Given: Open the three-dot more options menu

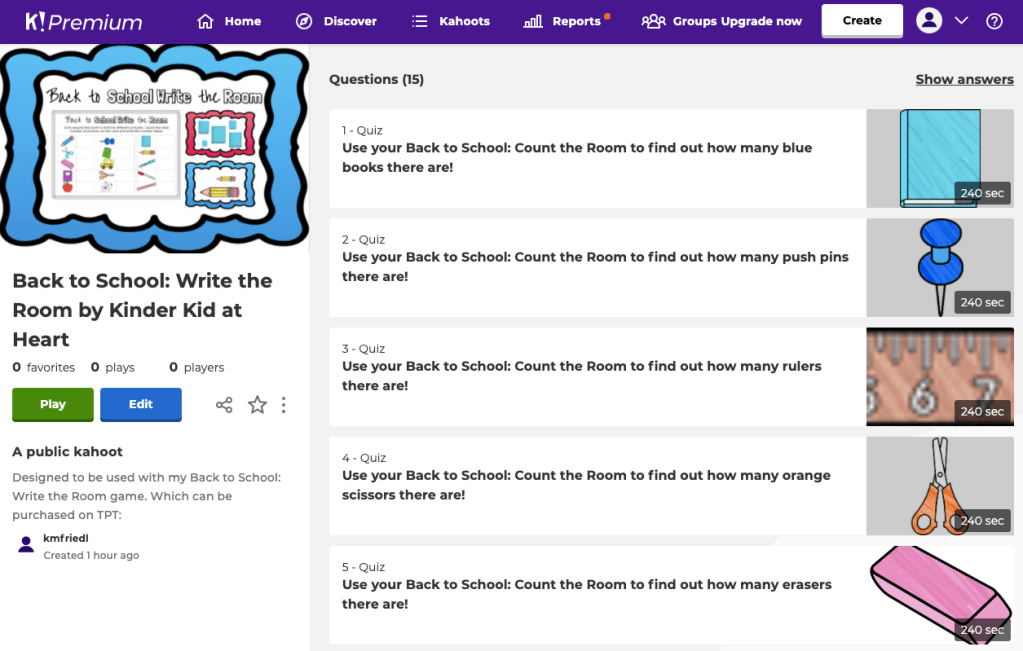Looking at the screenshot, I should tap(284, 405).
